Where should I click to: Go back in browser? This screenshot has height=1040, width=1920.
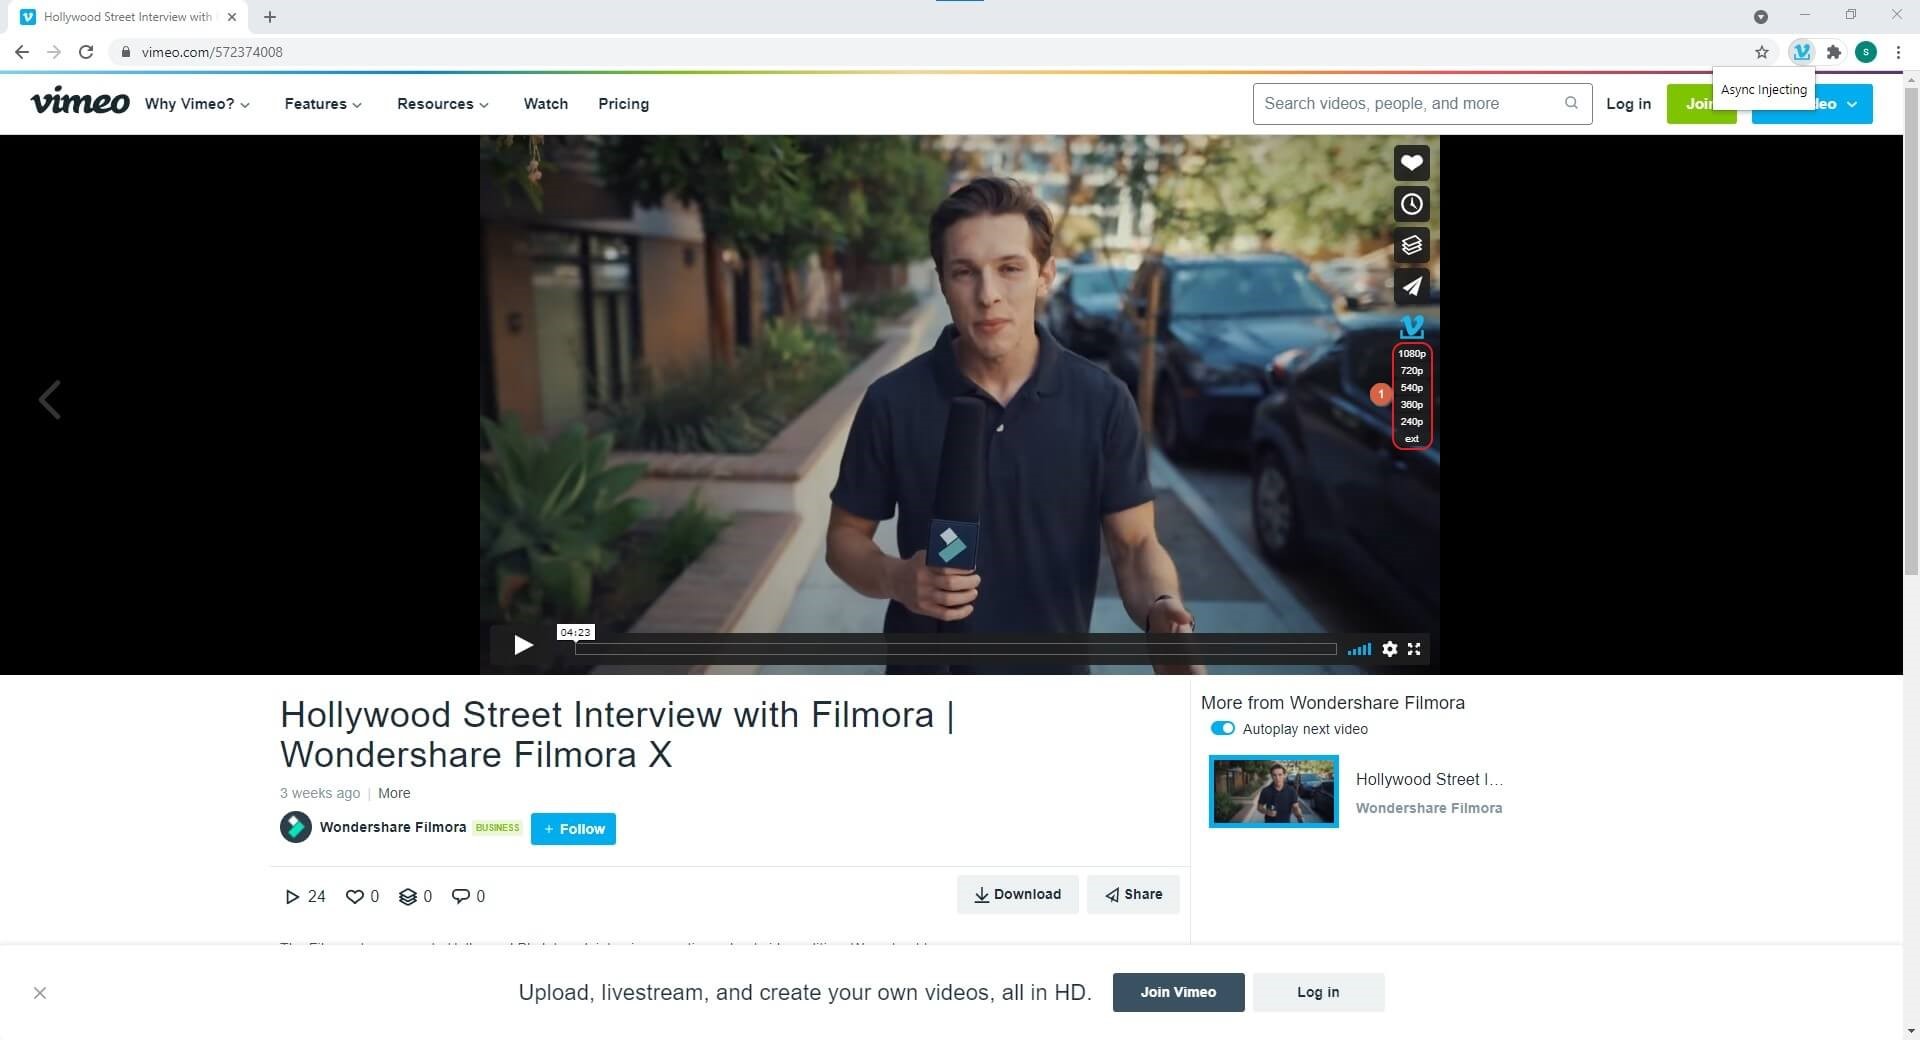click(x=22, y=52)
